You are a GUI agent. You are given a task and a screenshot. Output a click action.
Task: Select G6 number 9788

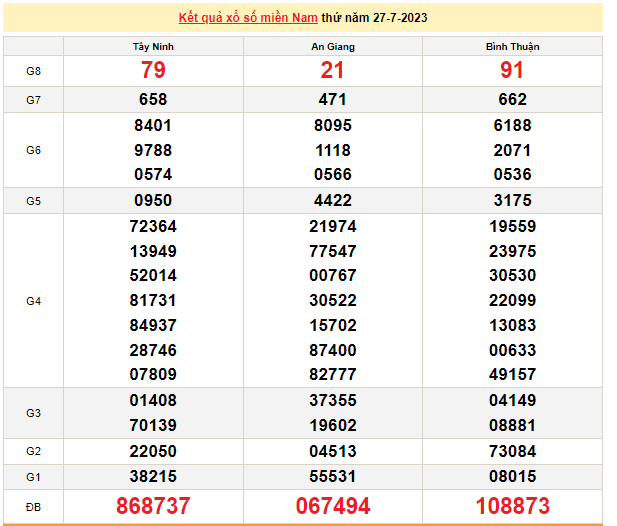point(153,150)
